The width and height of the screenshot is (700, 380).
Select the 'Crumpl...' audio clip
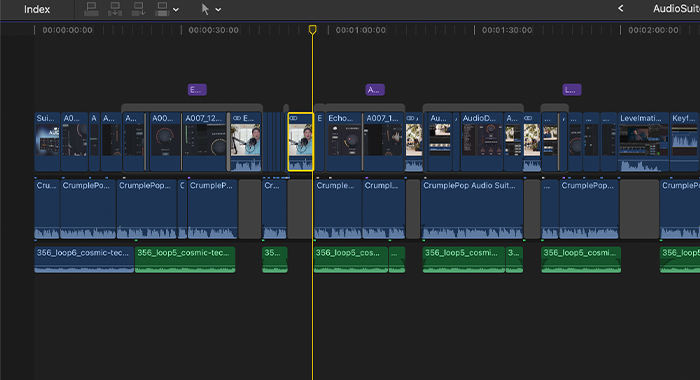(383, 209)
